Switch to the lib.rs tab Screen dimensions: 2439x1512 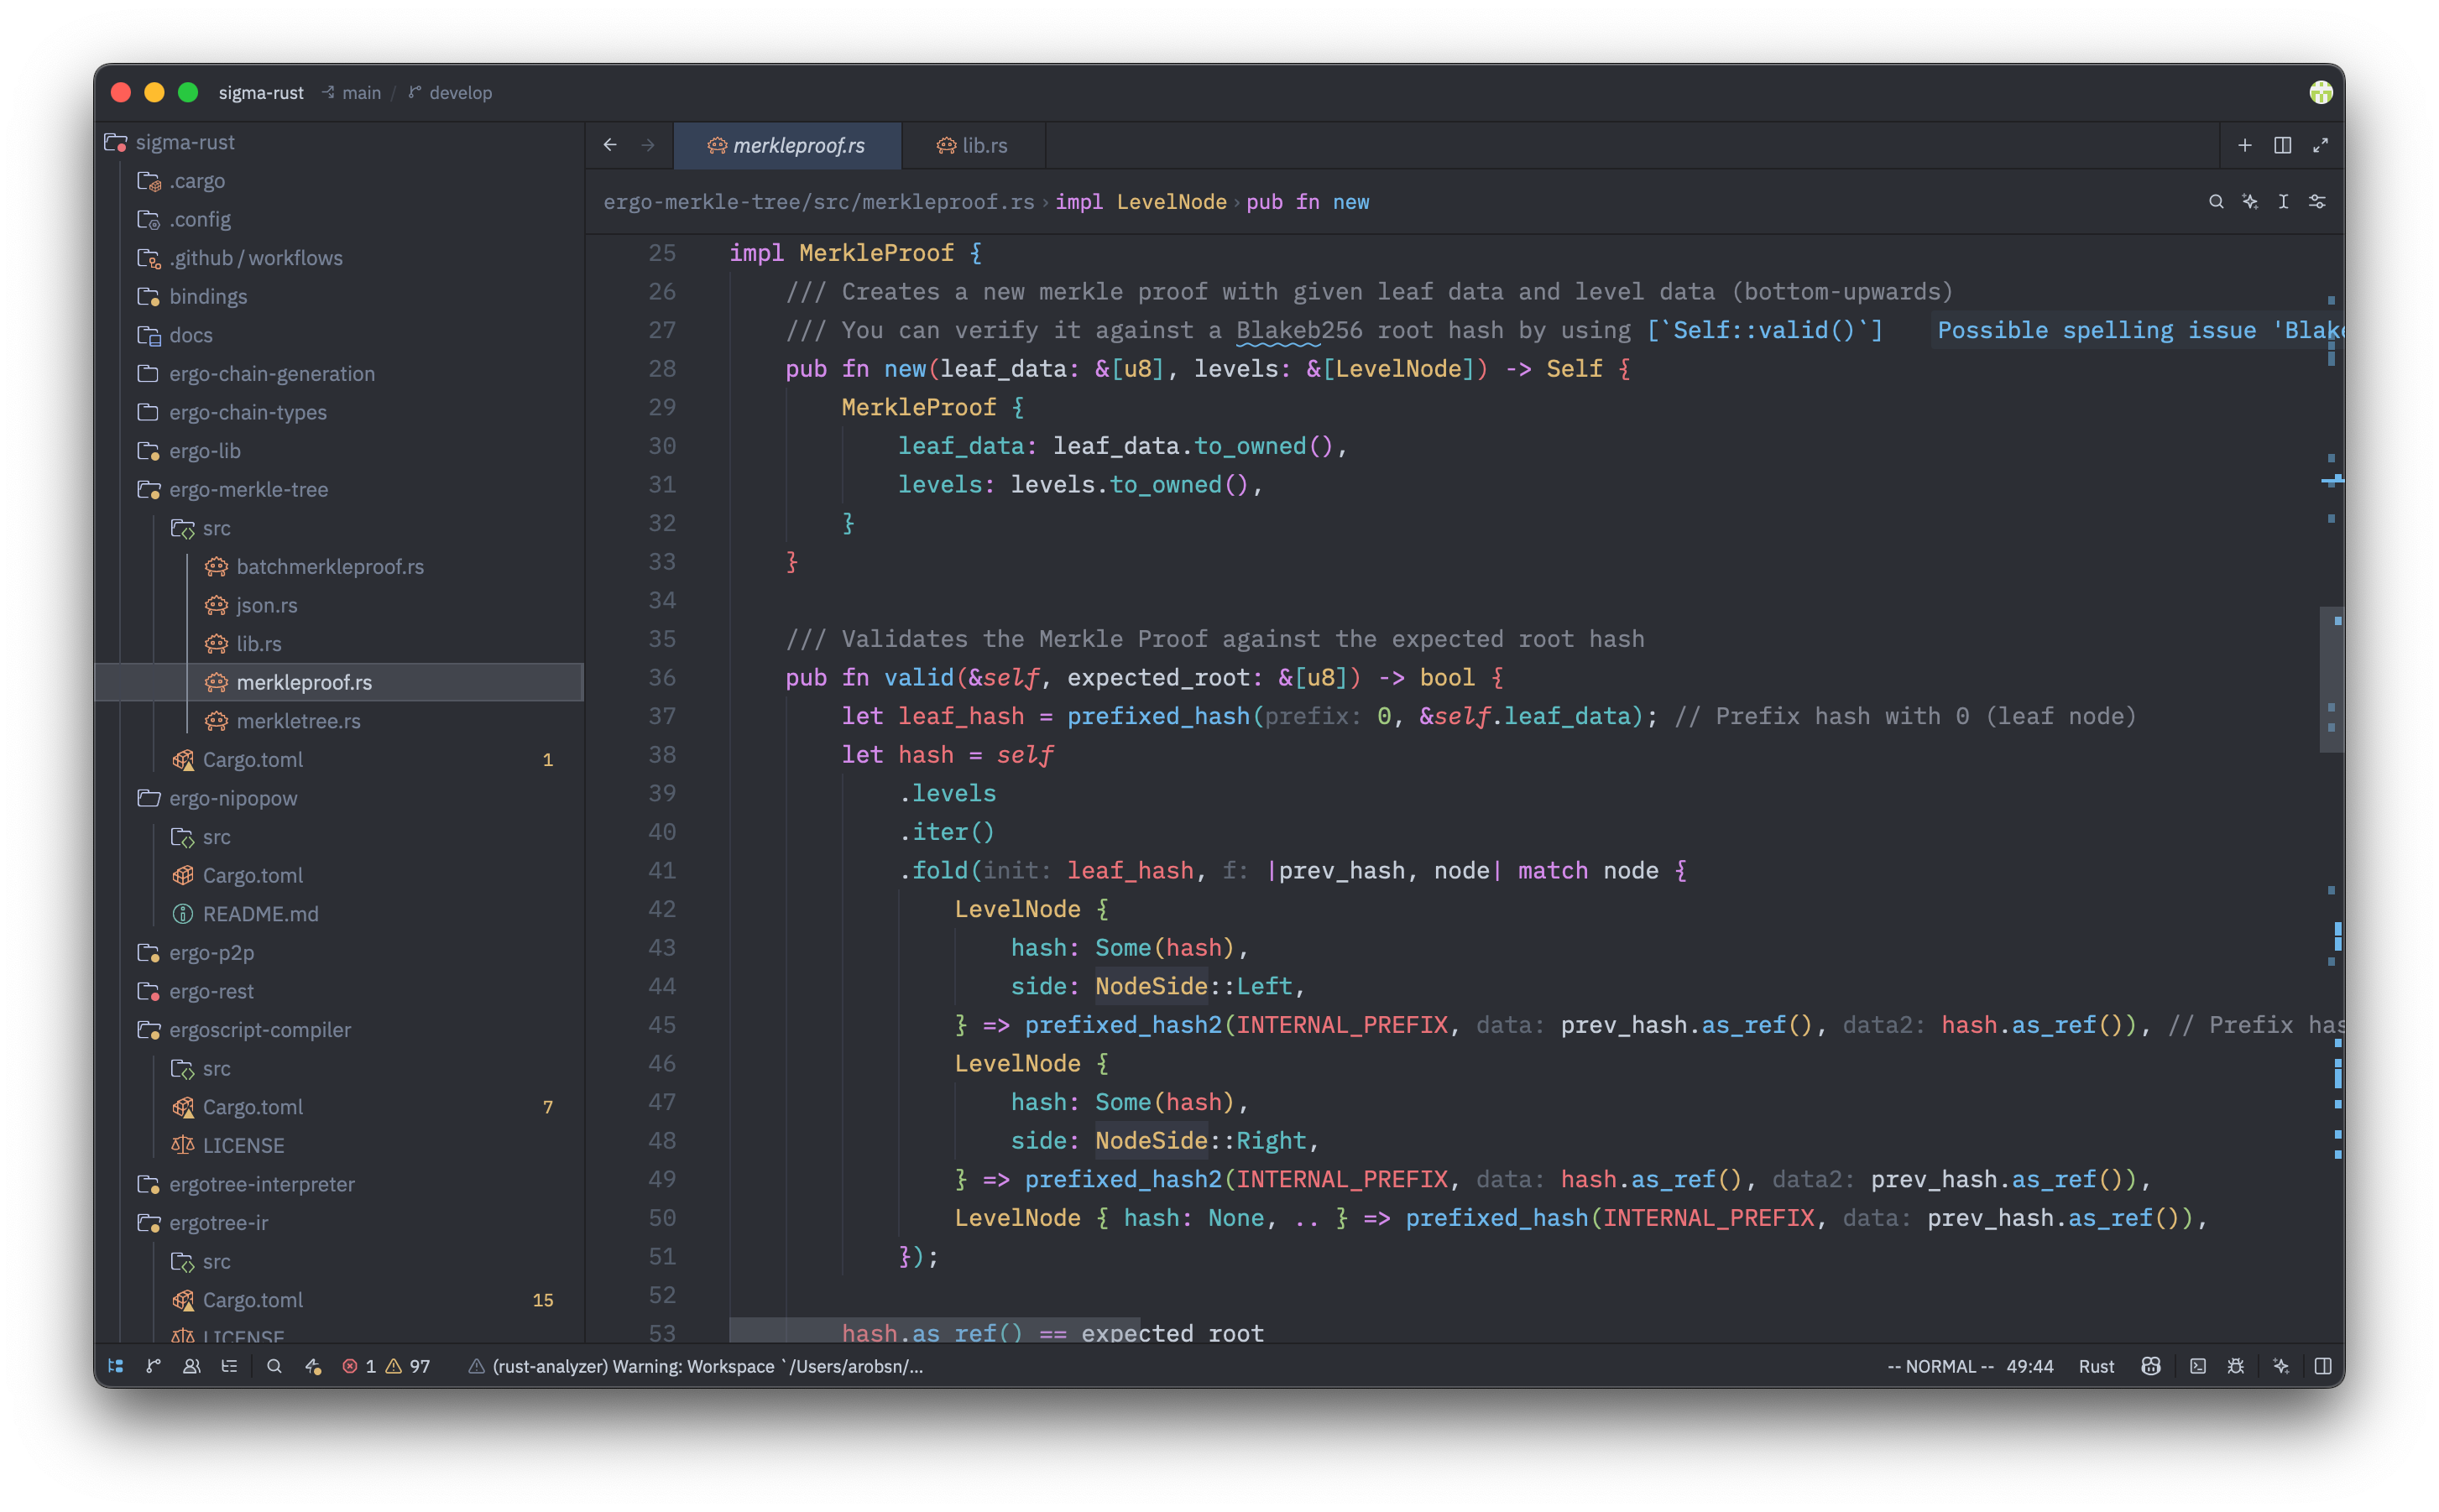973,145
